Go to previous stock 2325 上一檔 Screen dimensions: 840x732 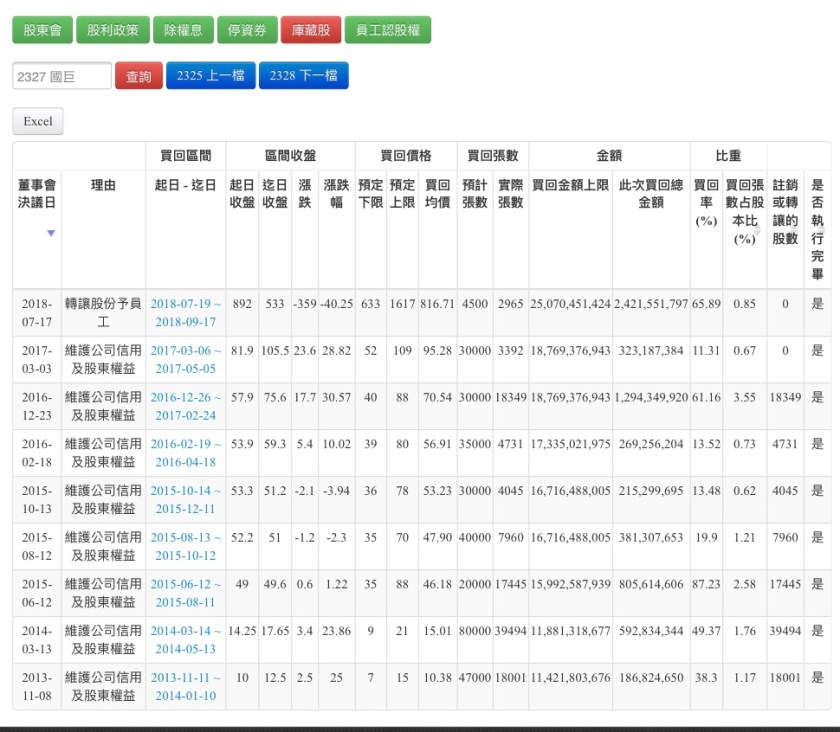click(211, 76)
